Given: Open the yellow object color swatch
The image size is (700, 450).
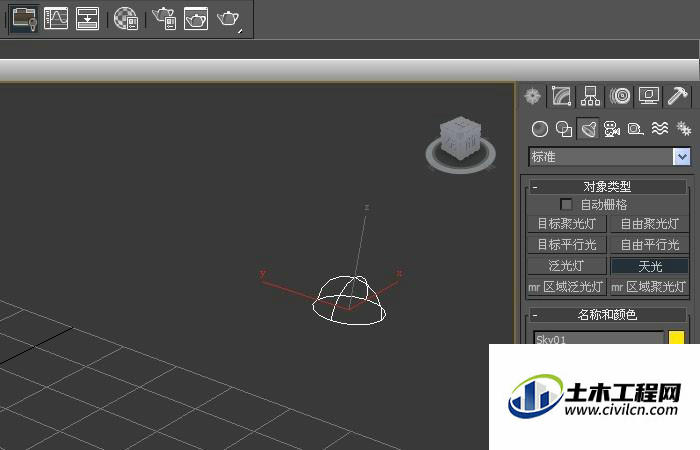Looking at the screenshot, I should pyautogui.click(x=677, y=338).
